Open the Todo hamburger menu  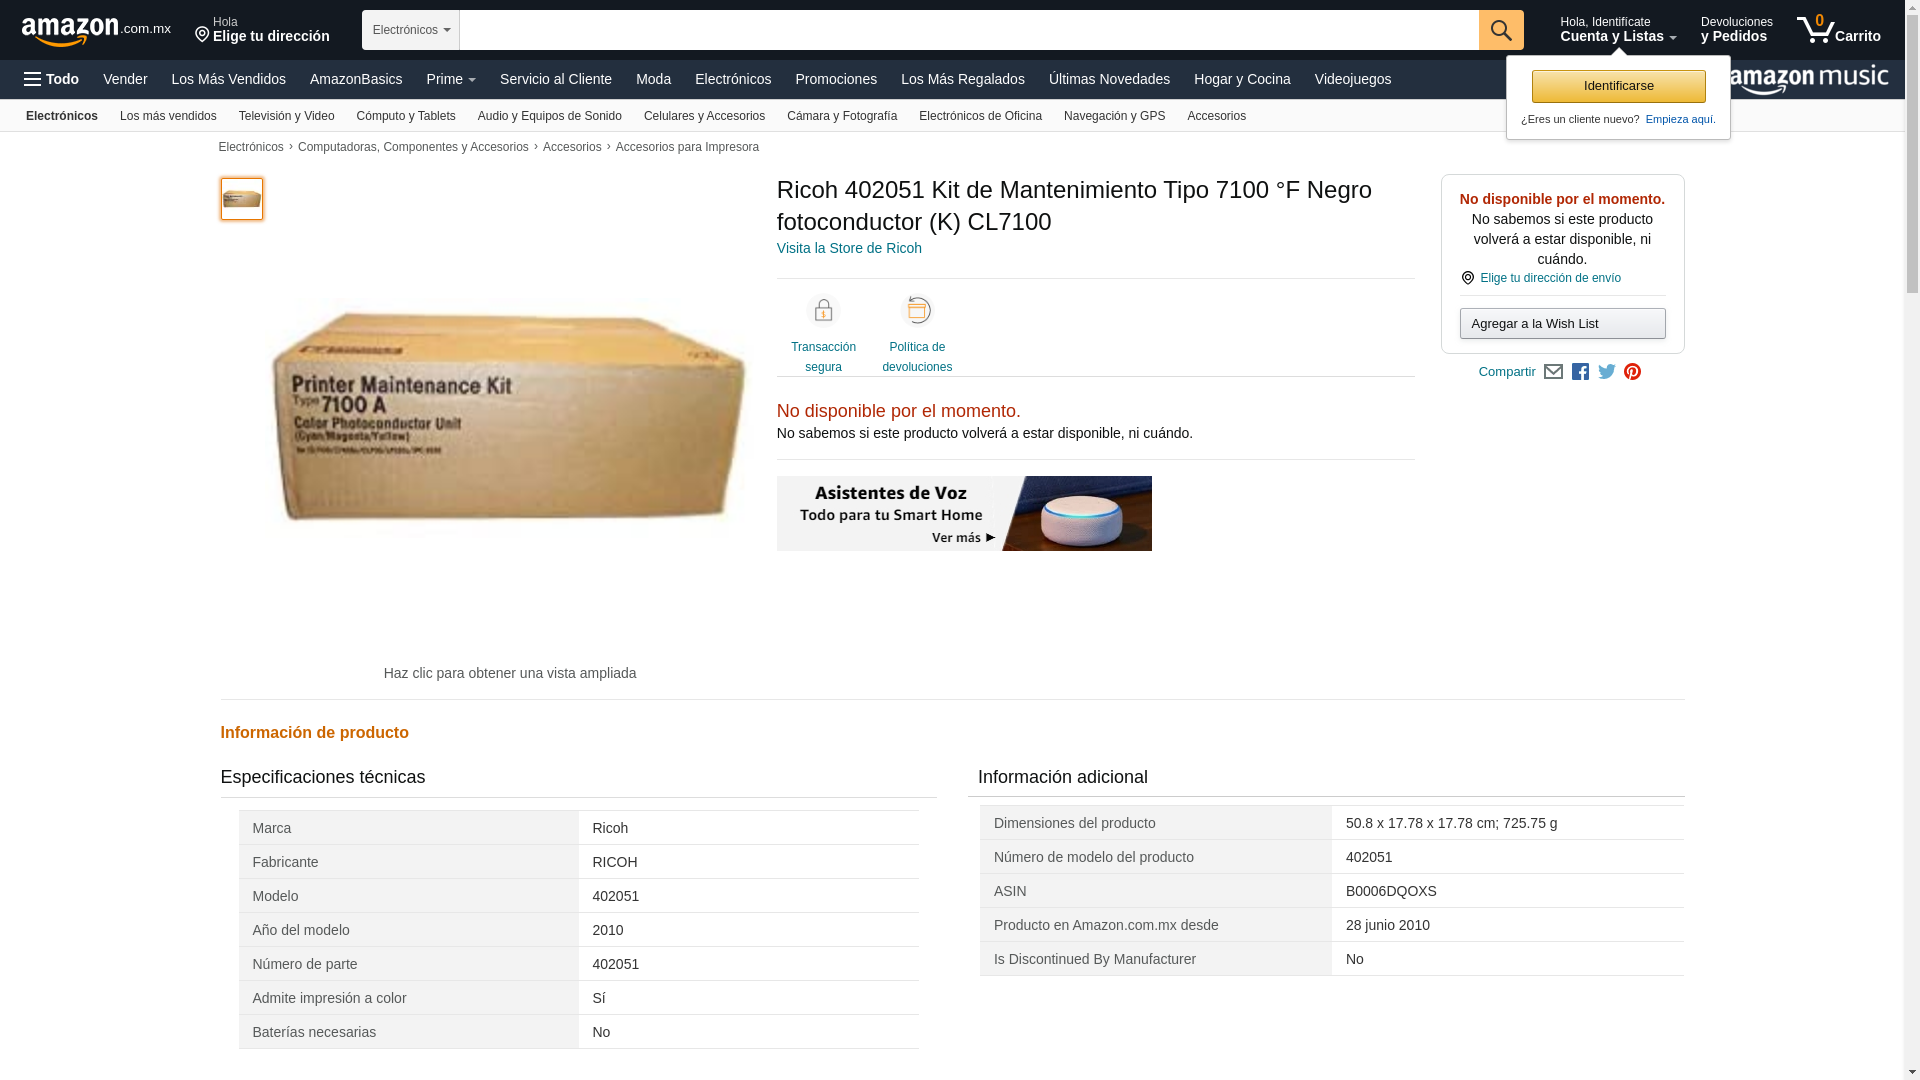pos(52,79)
